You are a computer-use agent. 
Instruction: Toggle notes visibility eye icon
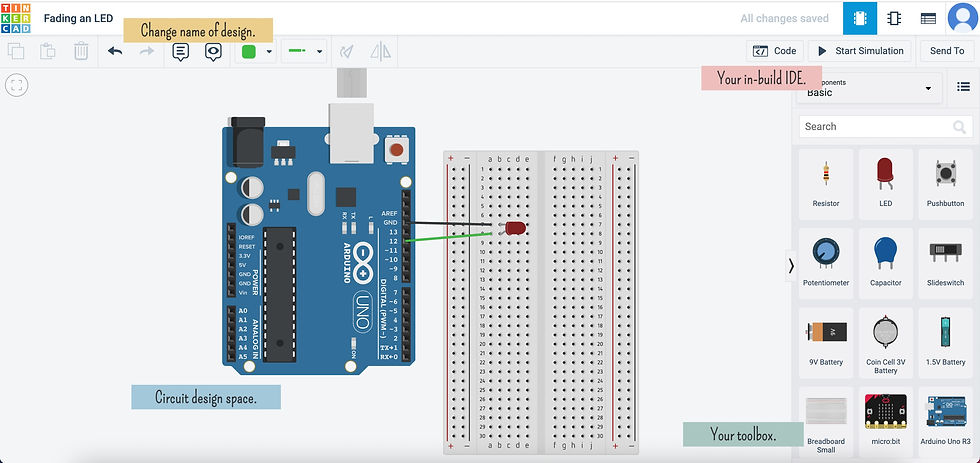tap(214, 52)
